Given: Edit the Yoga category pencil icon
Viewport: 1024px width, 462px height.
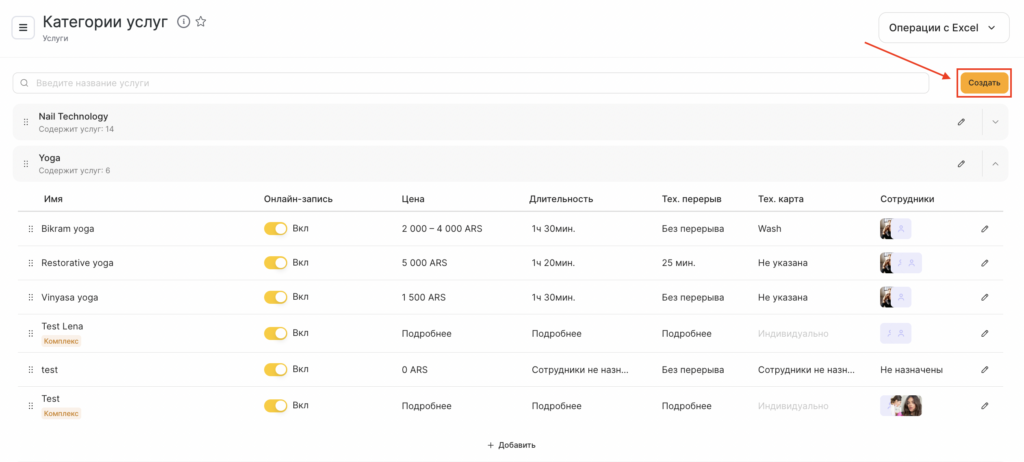Looking at the screenshot, I should (x=961, y=163).
